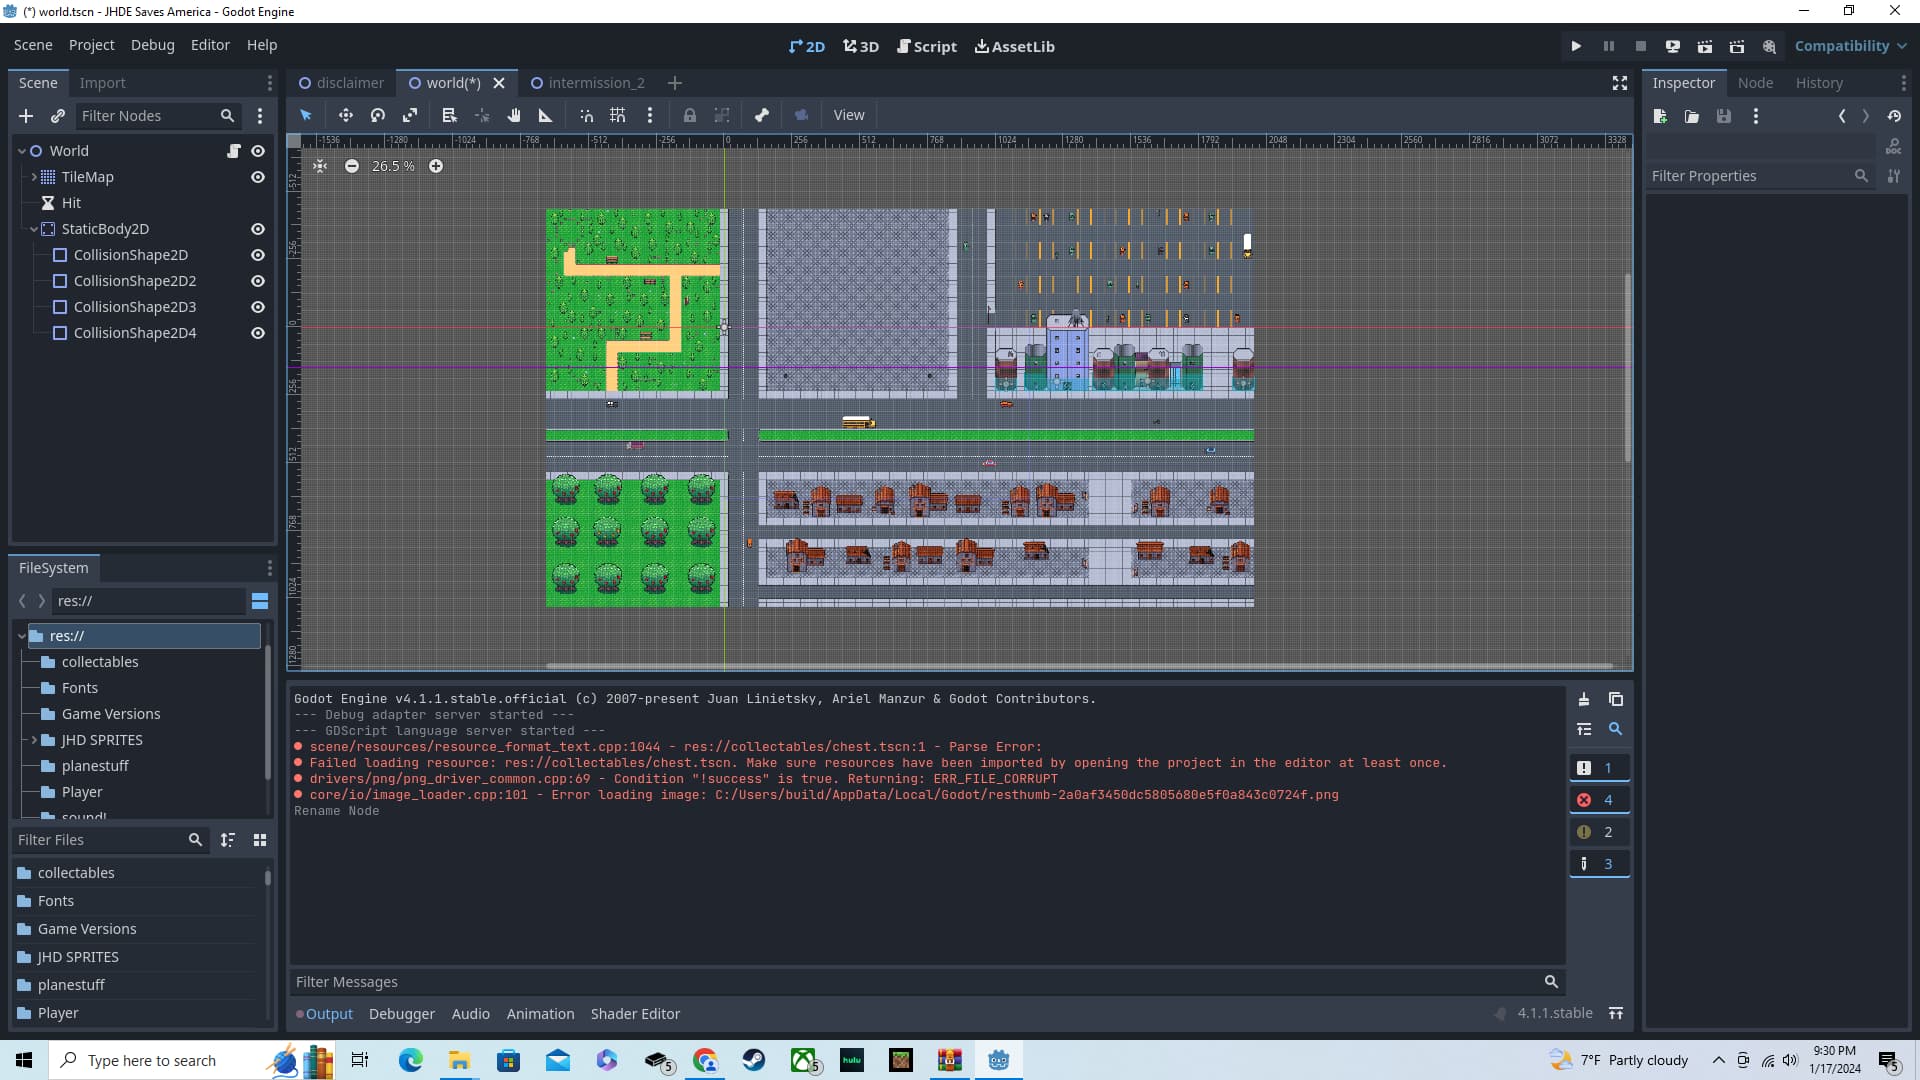Toggle visibility of CollisionShape2D2

click(258, 281)
